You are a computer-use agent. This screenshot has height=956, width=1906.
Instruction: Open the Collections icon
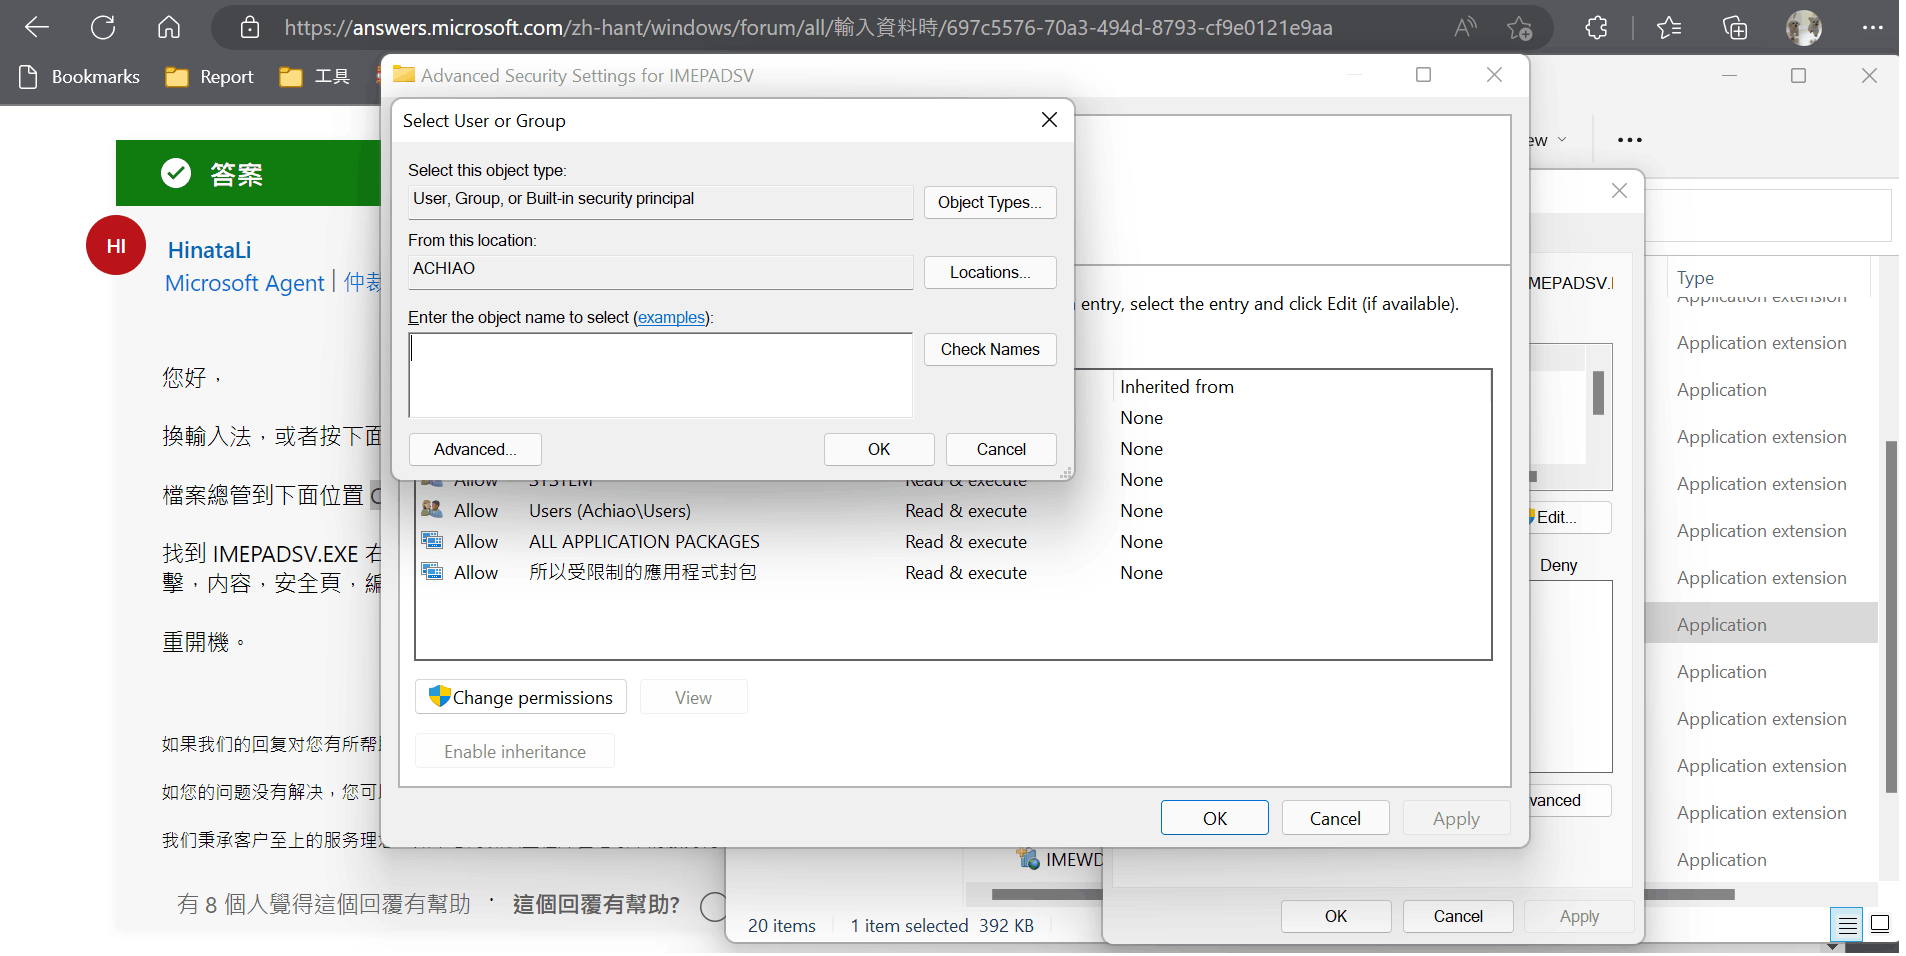1735,27
